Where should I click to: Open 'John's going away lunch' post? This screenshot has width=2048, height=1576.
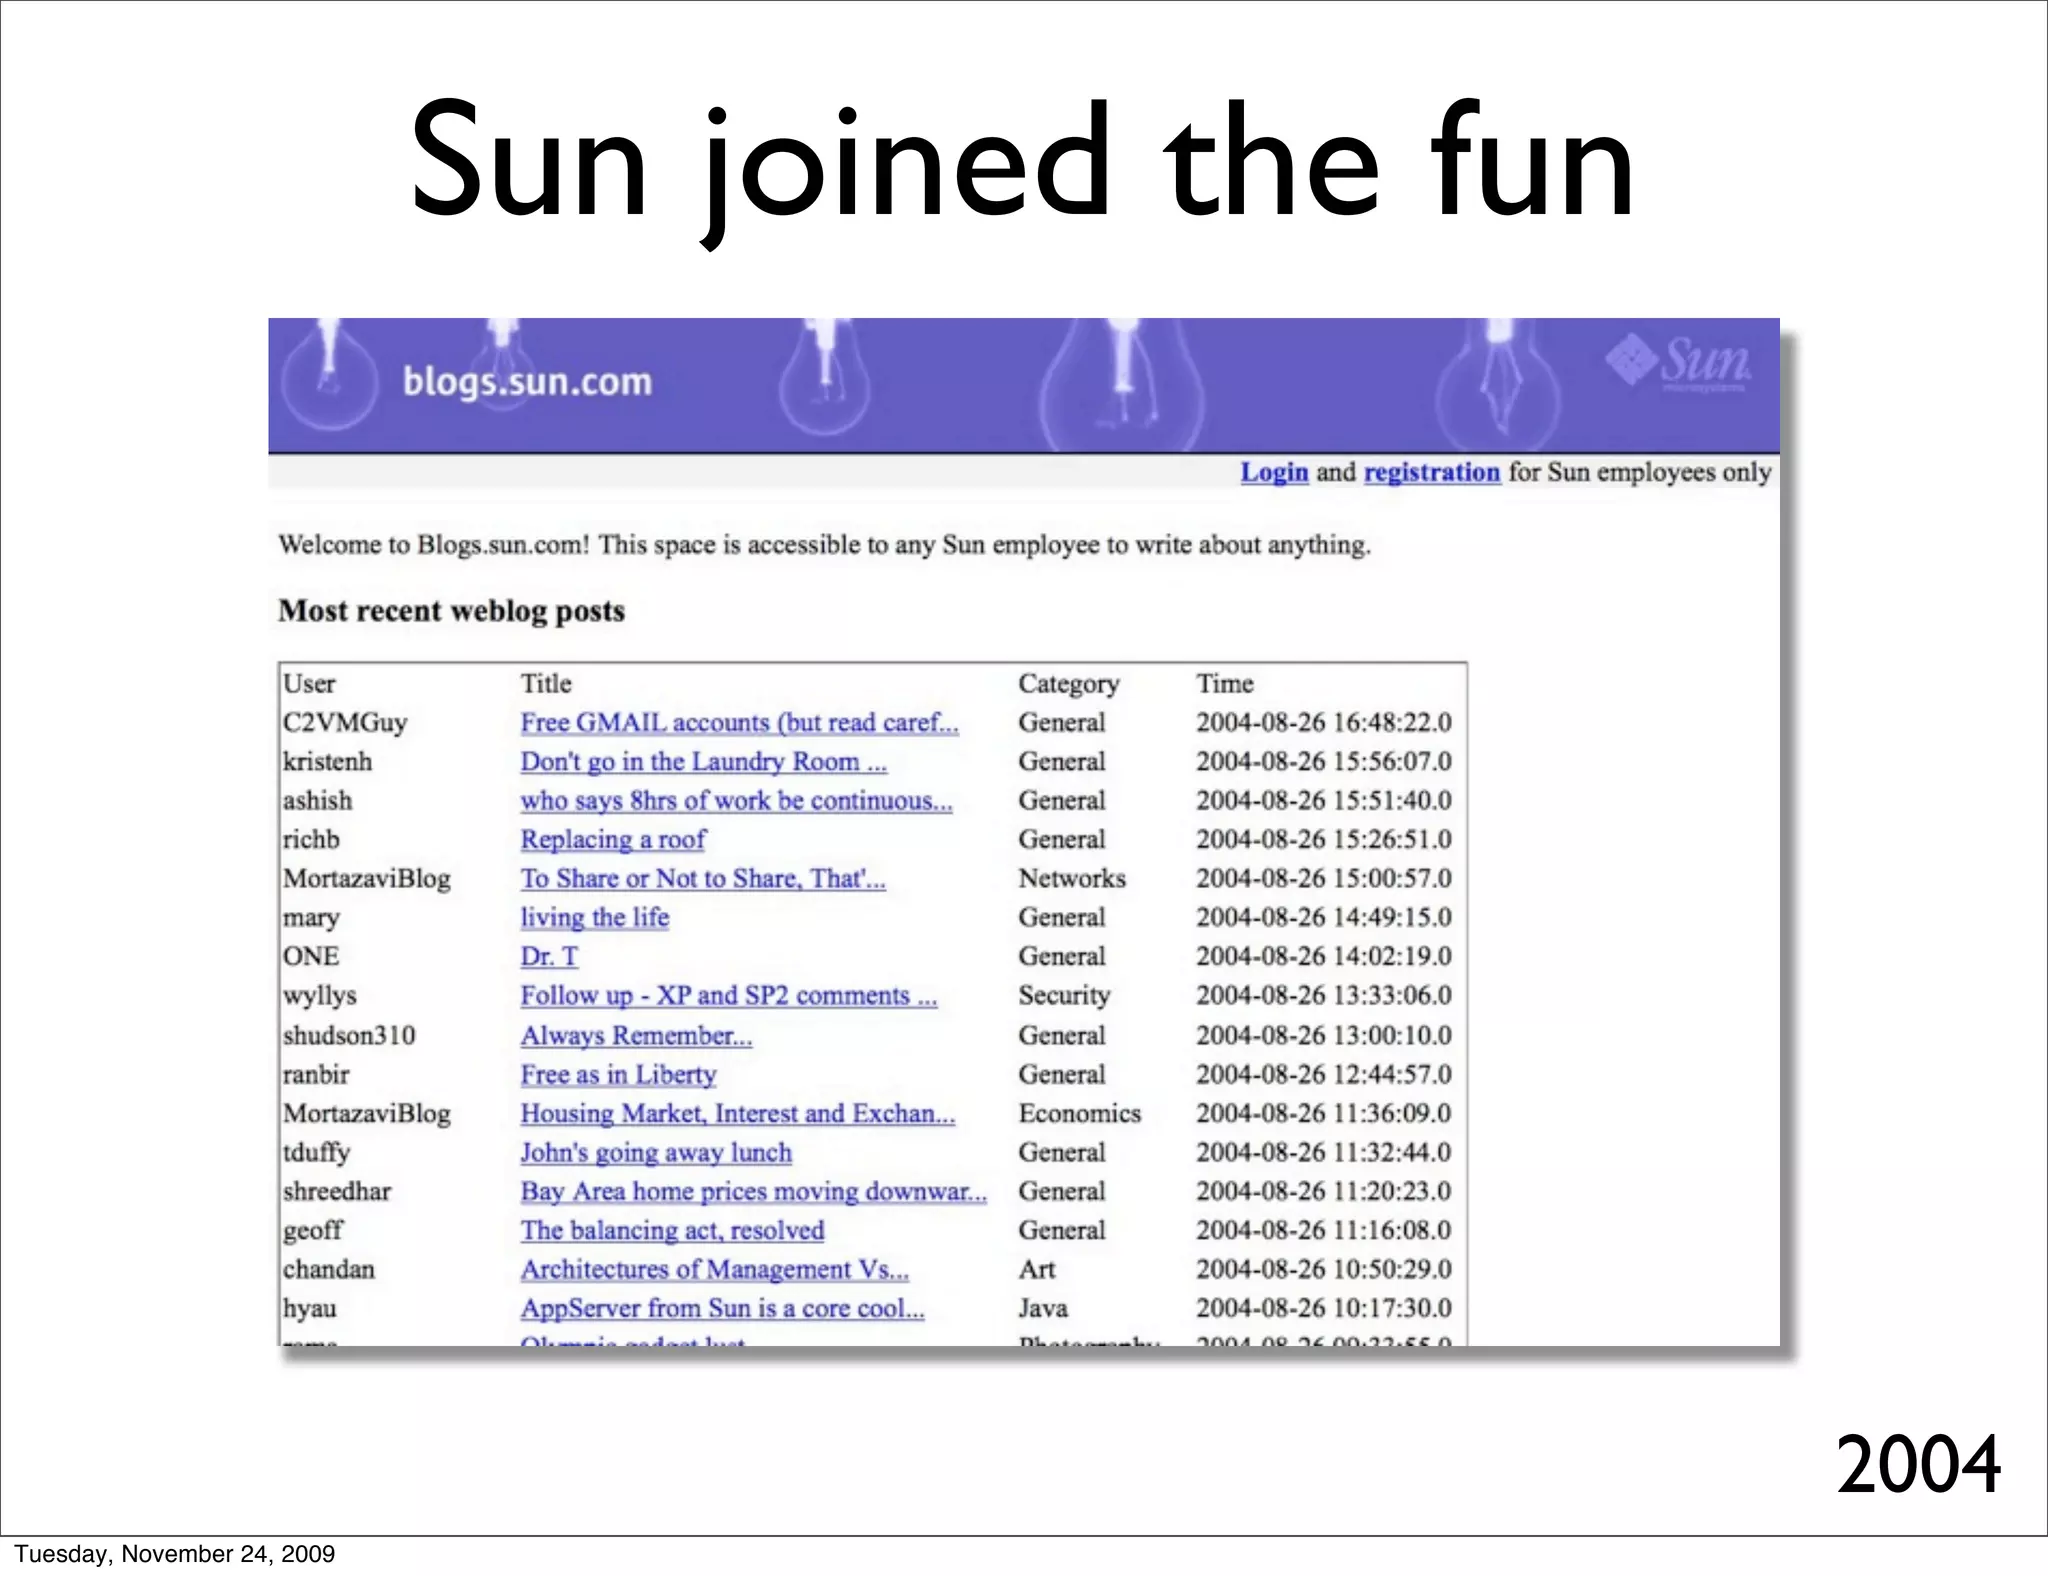click(656, 1153)
